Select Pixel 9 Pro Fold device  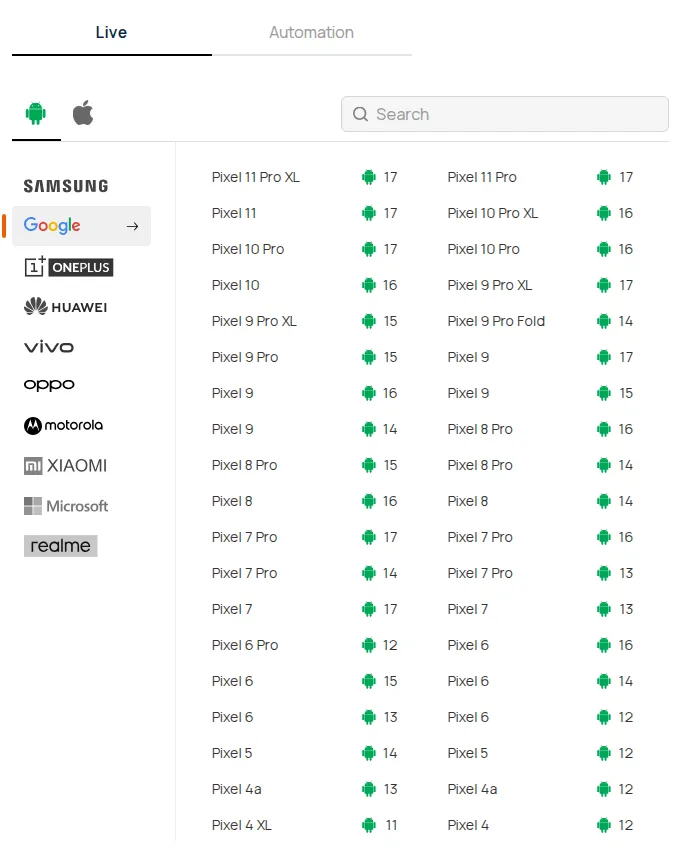pyautogui.click(x=496, y=321)
